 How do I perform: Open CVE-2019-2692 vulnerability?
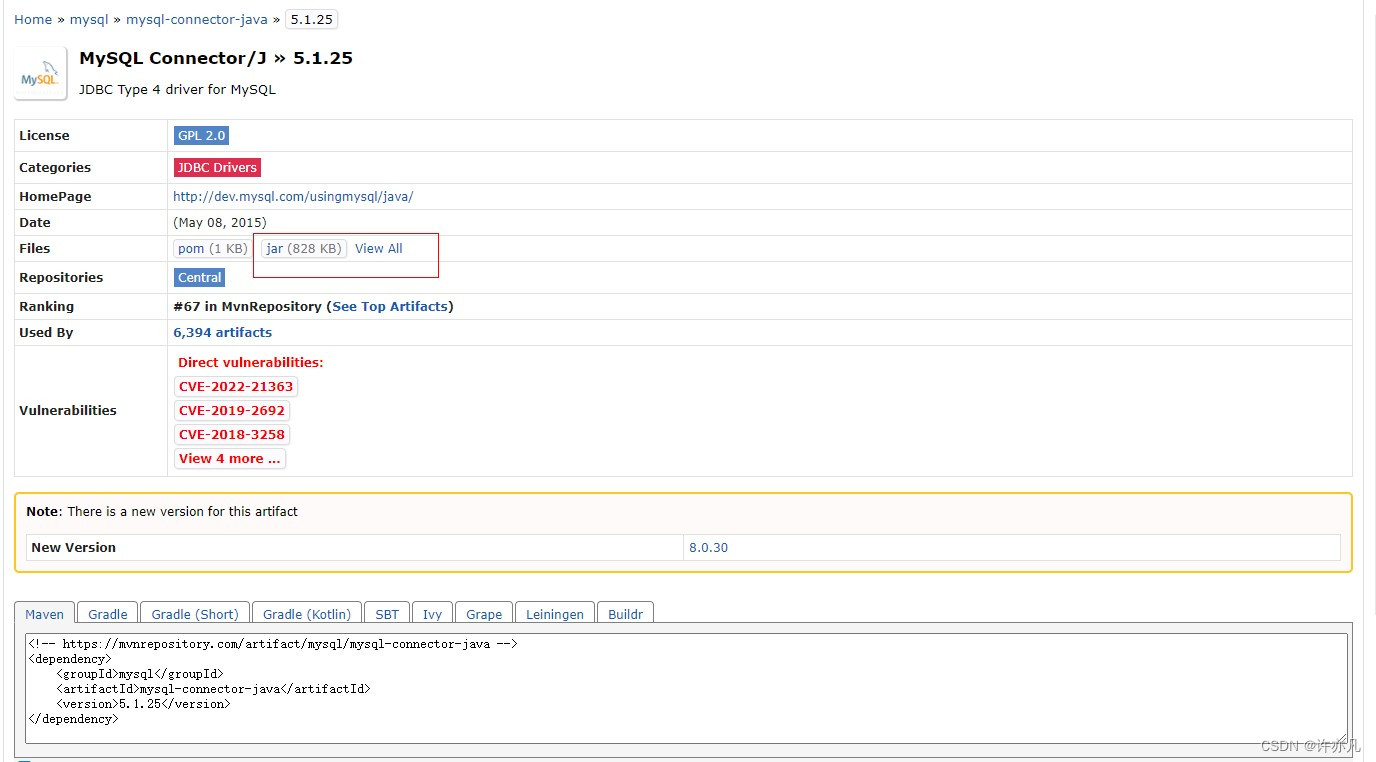click(232, 410)
